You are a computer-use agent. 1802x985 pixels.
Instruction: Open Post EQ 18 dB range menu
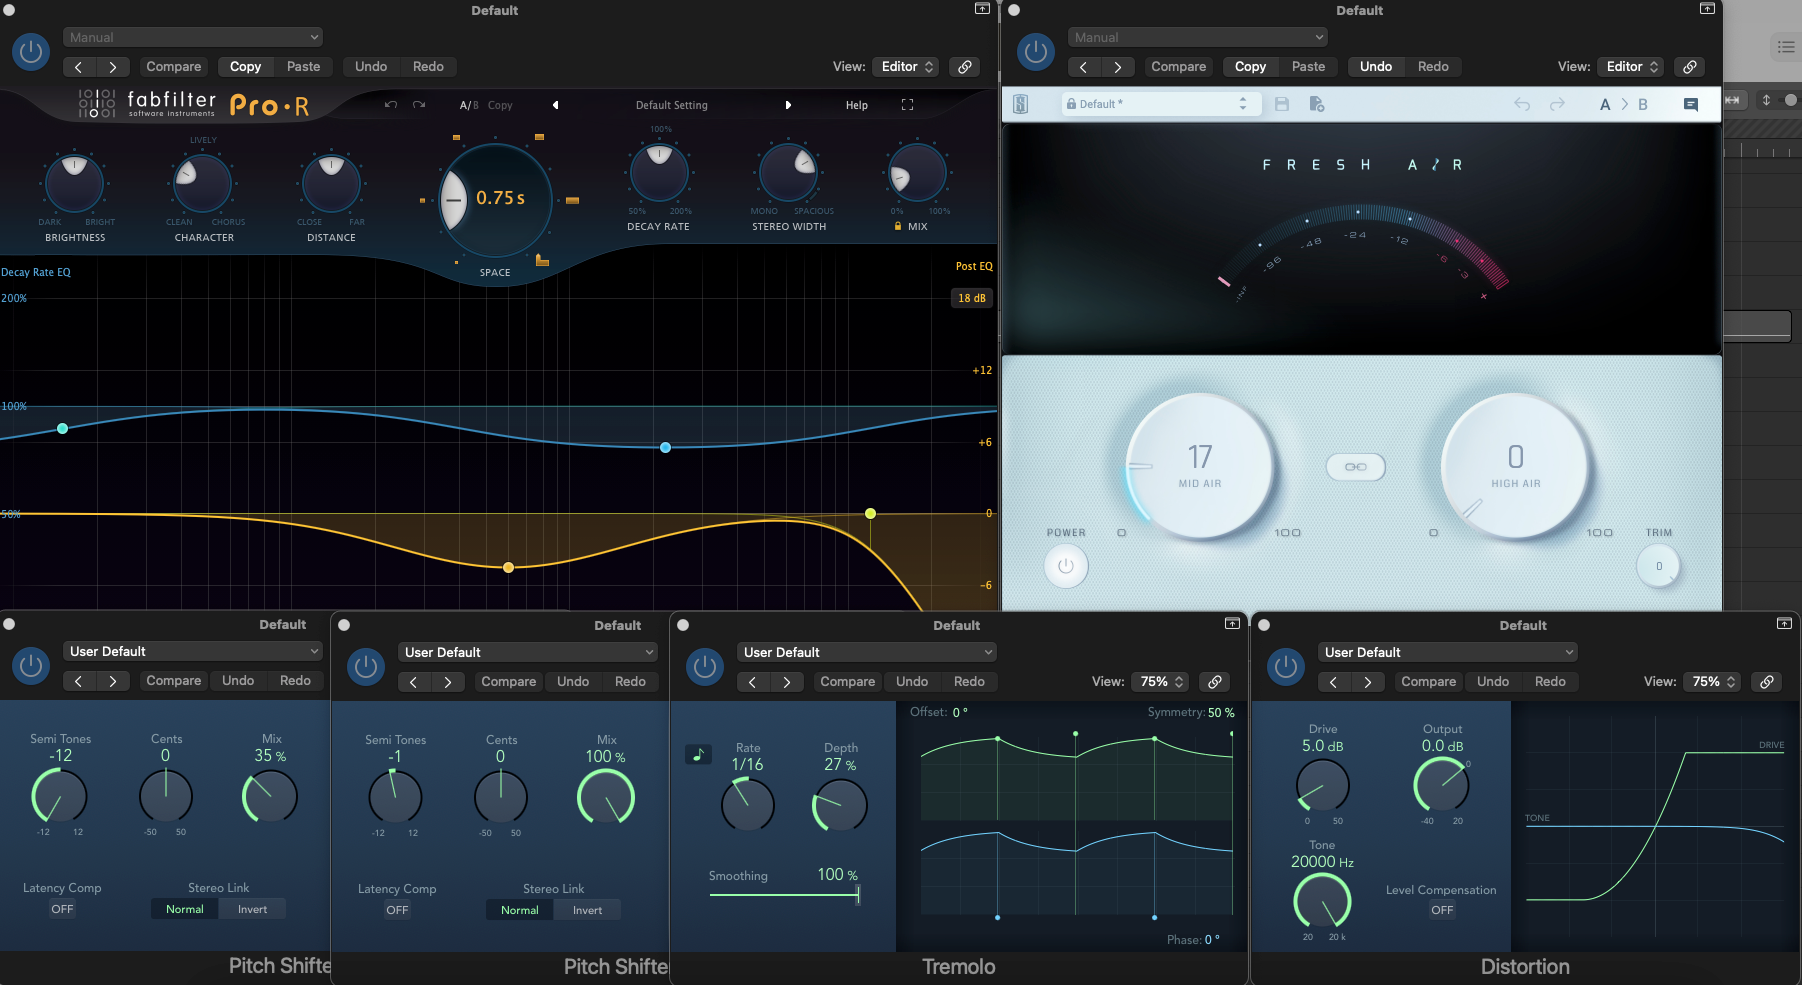tap(972, 298)
